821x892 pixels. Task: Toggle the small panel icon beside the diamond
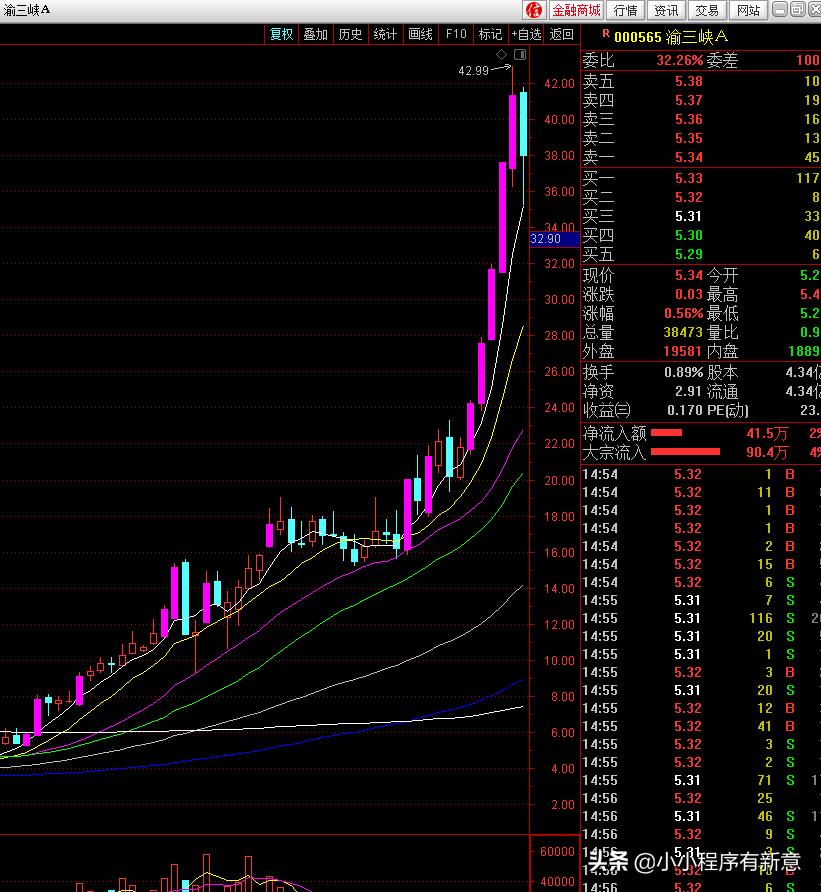pos(519,53)
